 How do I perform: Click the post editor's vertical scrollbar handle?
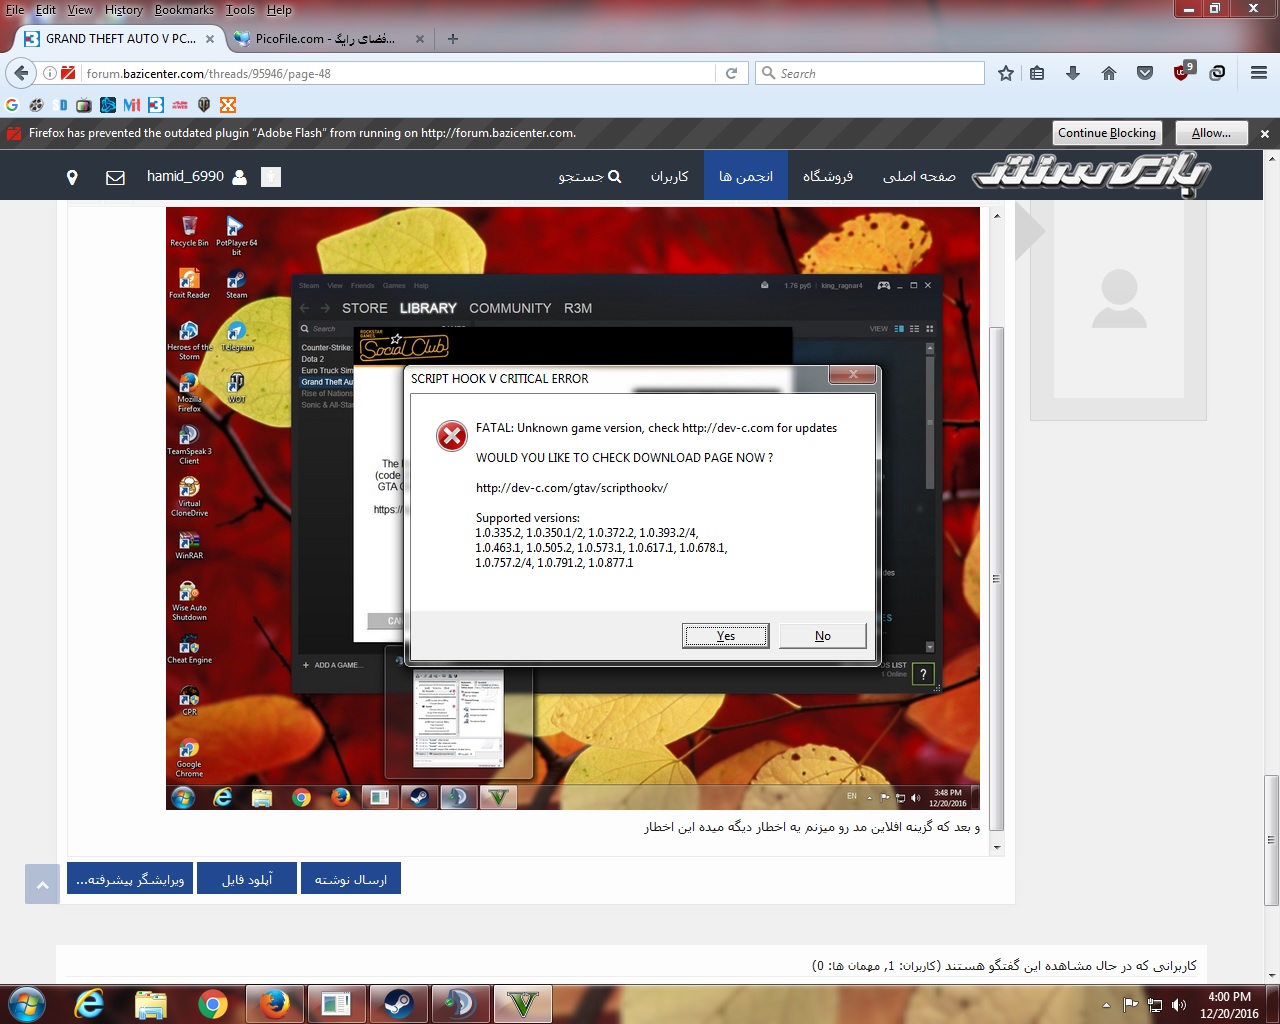point(997,578)
